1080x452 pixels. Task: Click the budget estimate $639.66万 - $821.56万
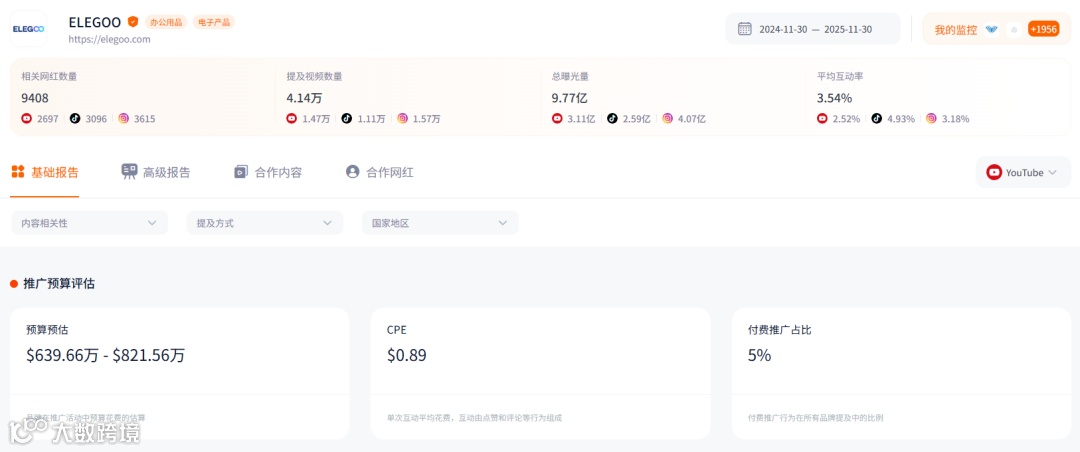click(x=105, y=356)
